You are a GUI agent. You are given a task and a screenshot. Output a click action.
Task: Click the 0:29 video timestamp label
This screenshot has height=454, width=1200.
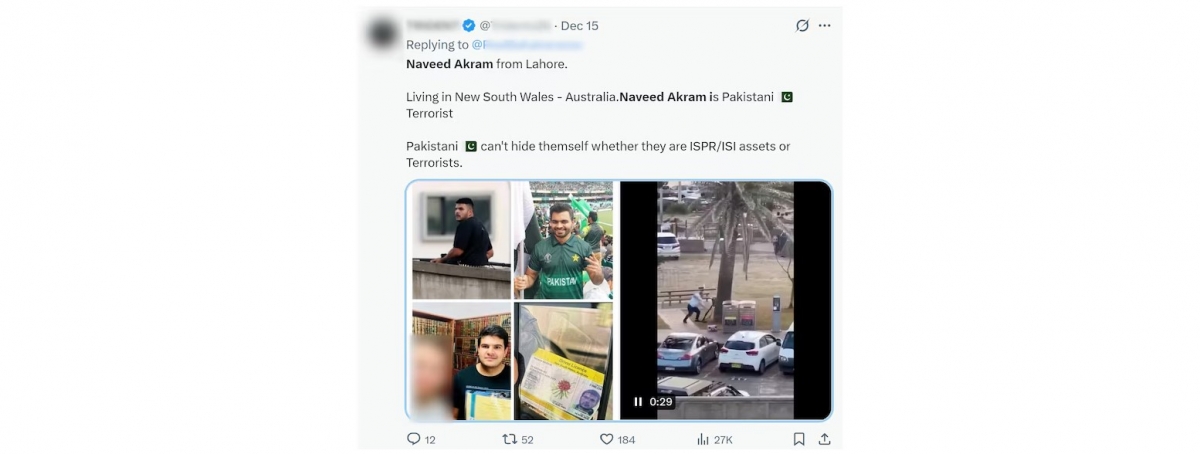(661, 402)
